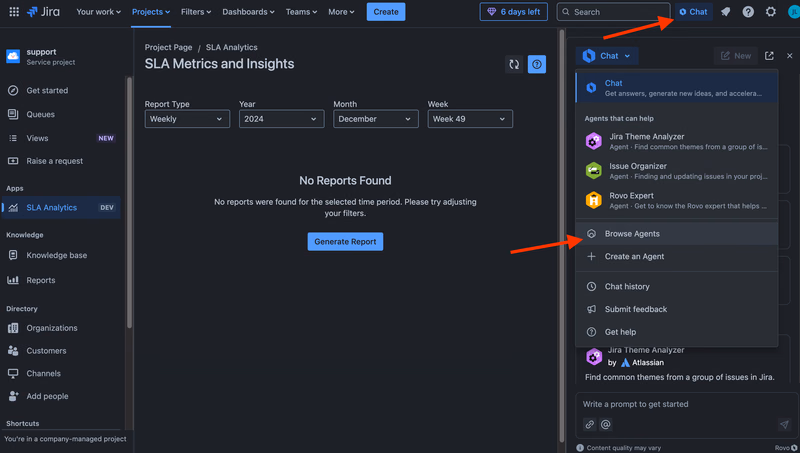
Task: Click the support project icon
Action: tap(13, 56)
